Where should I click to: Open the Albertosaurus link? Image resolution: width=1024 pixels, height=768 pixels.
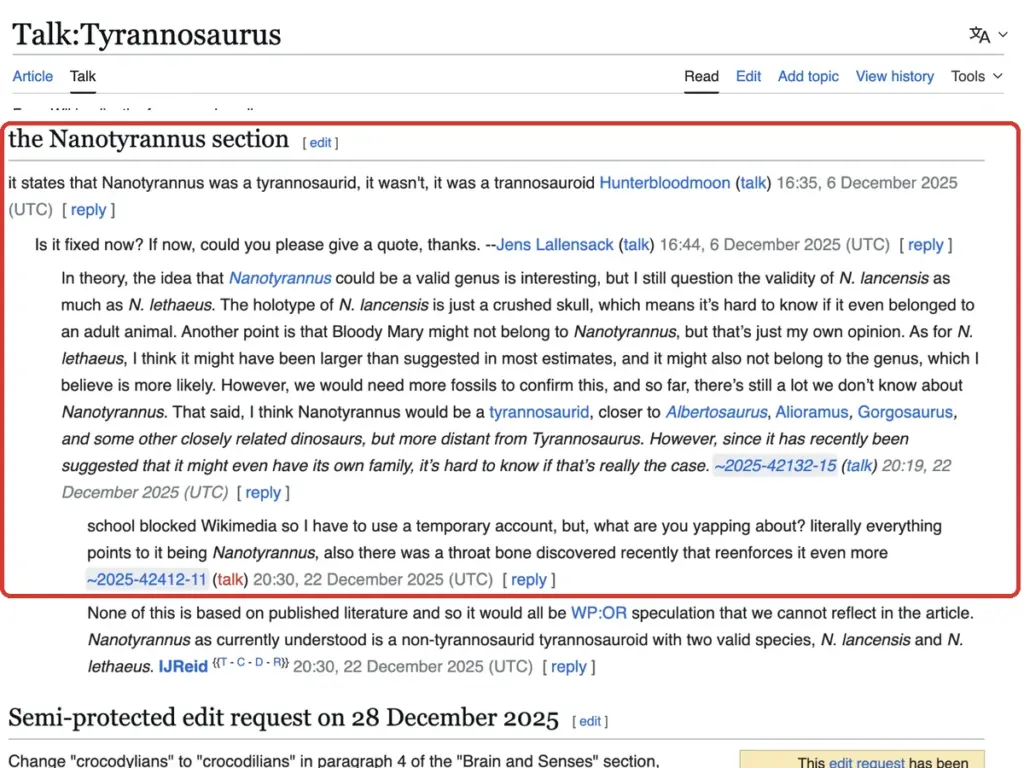(x=716, y=412)
